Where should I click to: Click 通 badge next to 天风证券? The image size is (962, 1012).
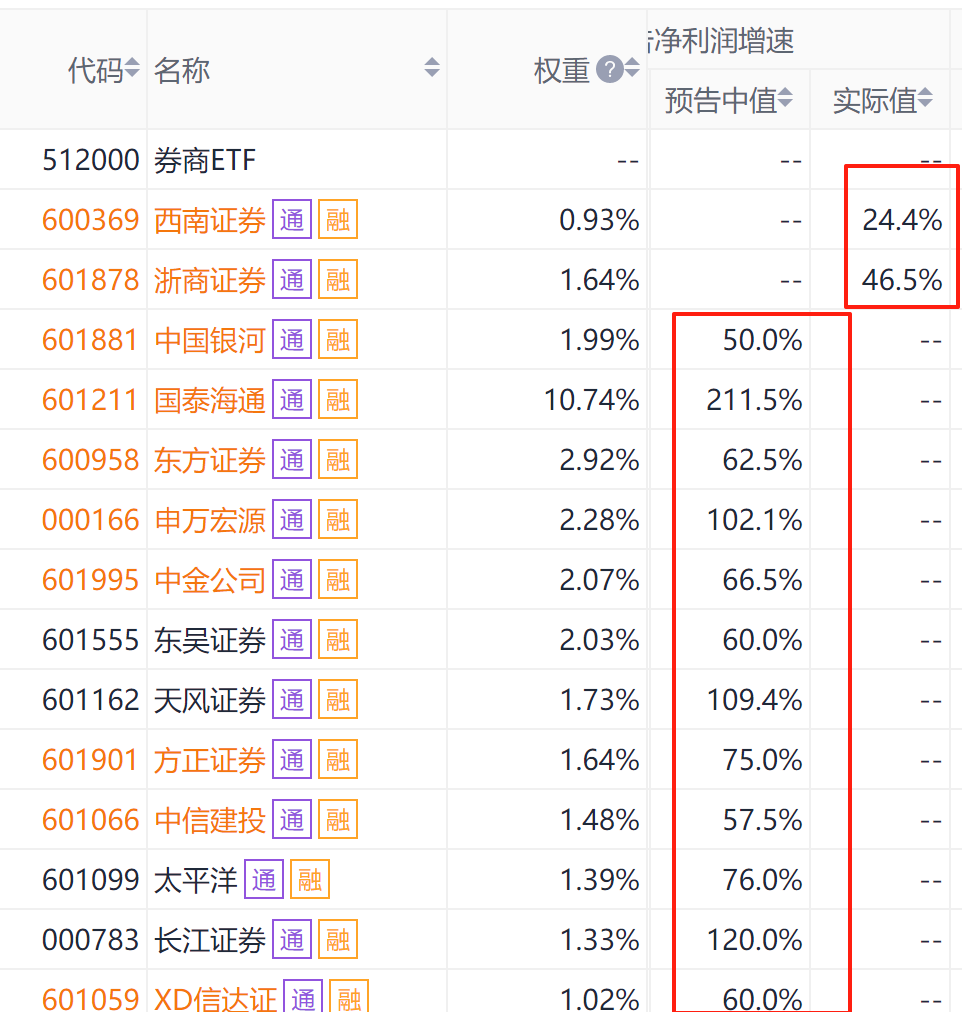tap(292, 700)
